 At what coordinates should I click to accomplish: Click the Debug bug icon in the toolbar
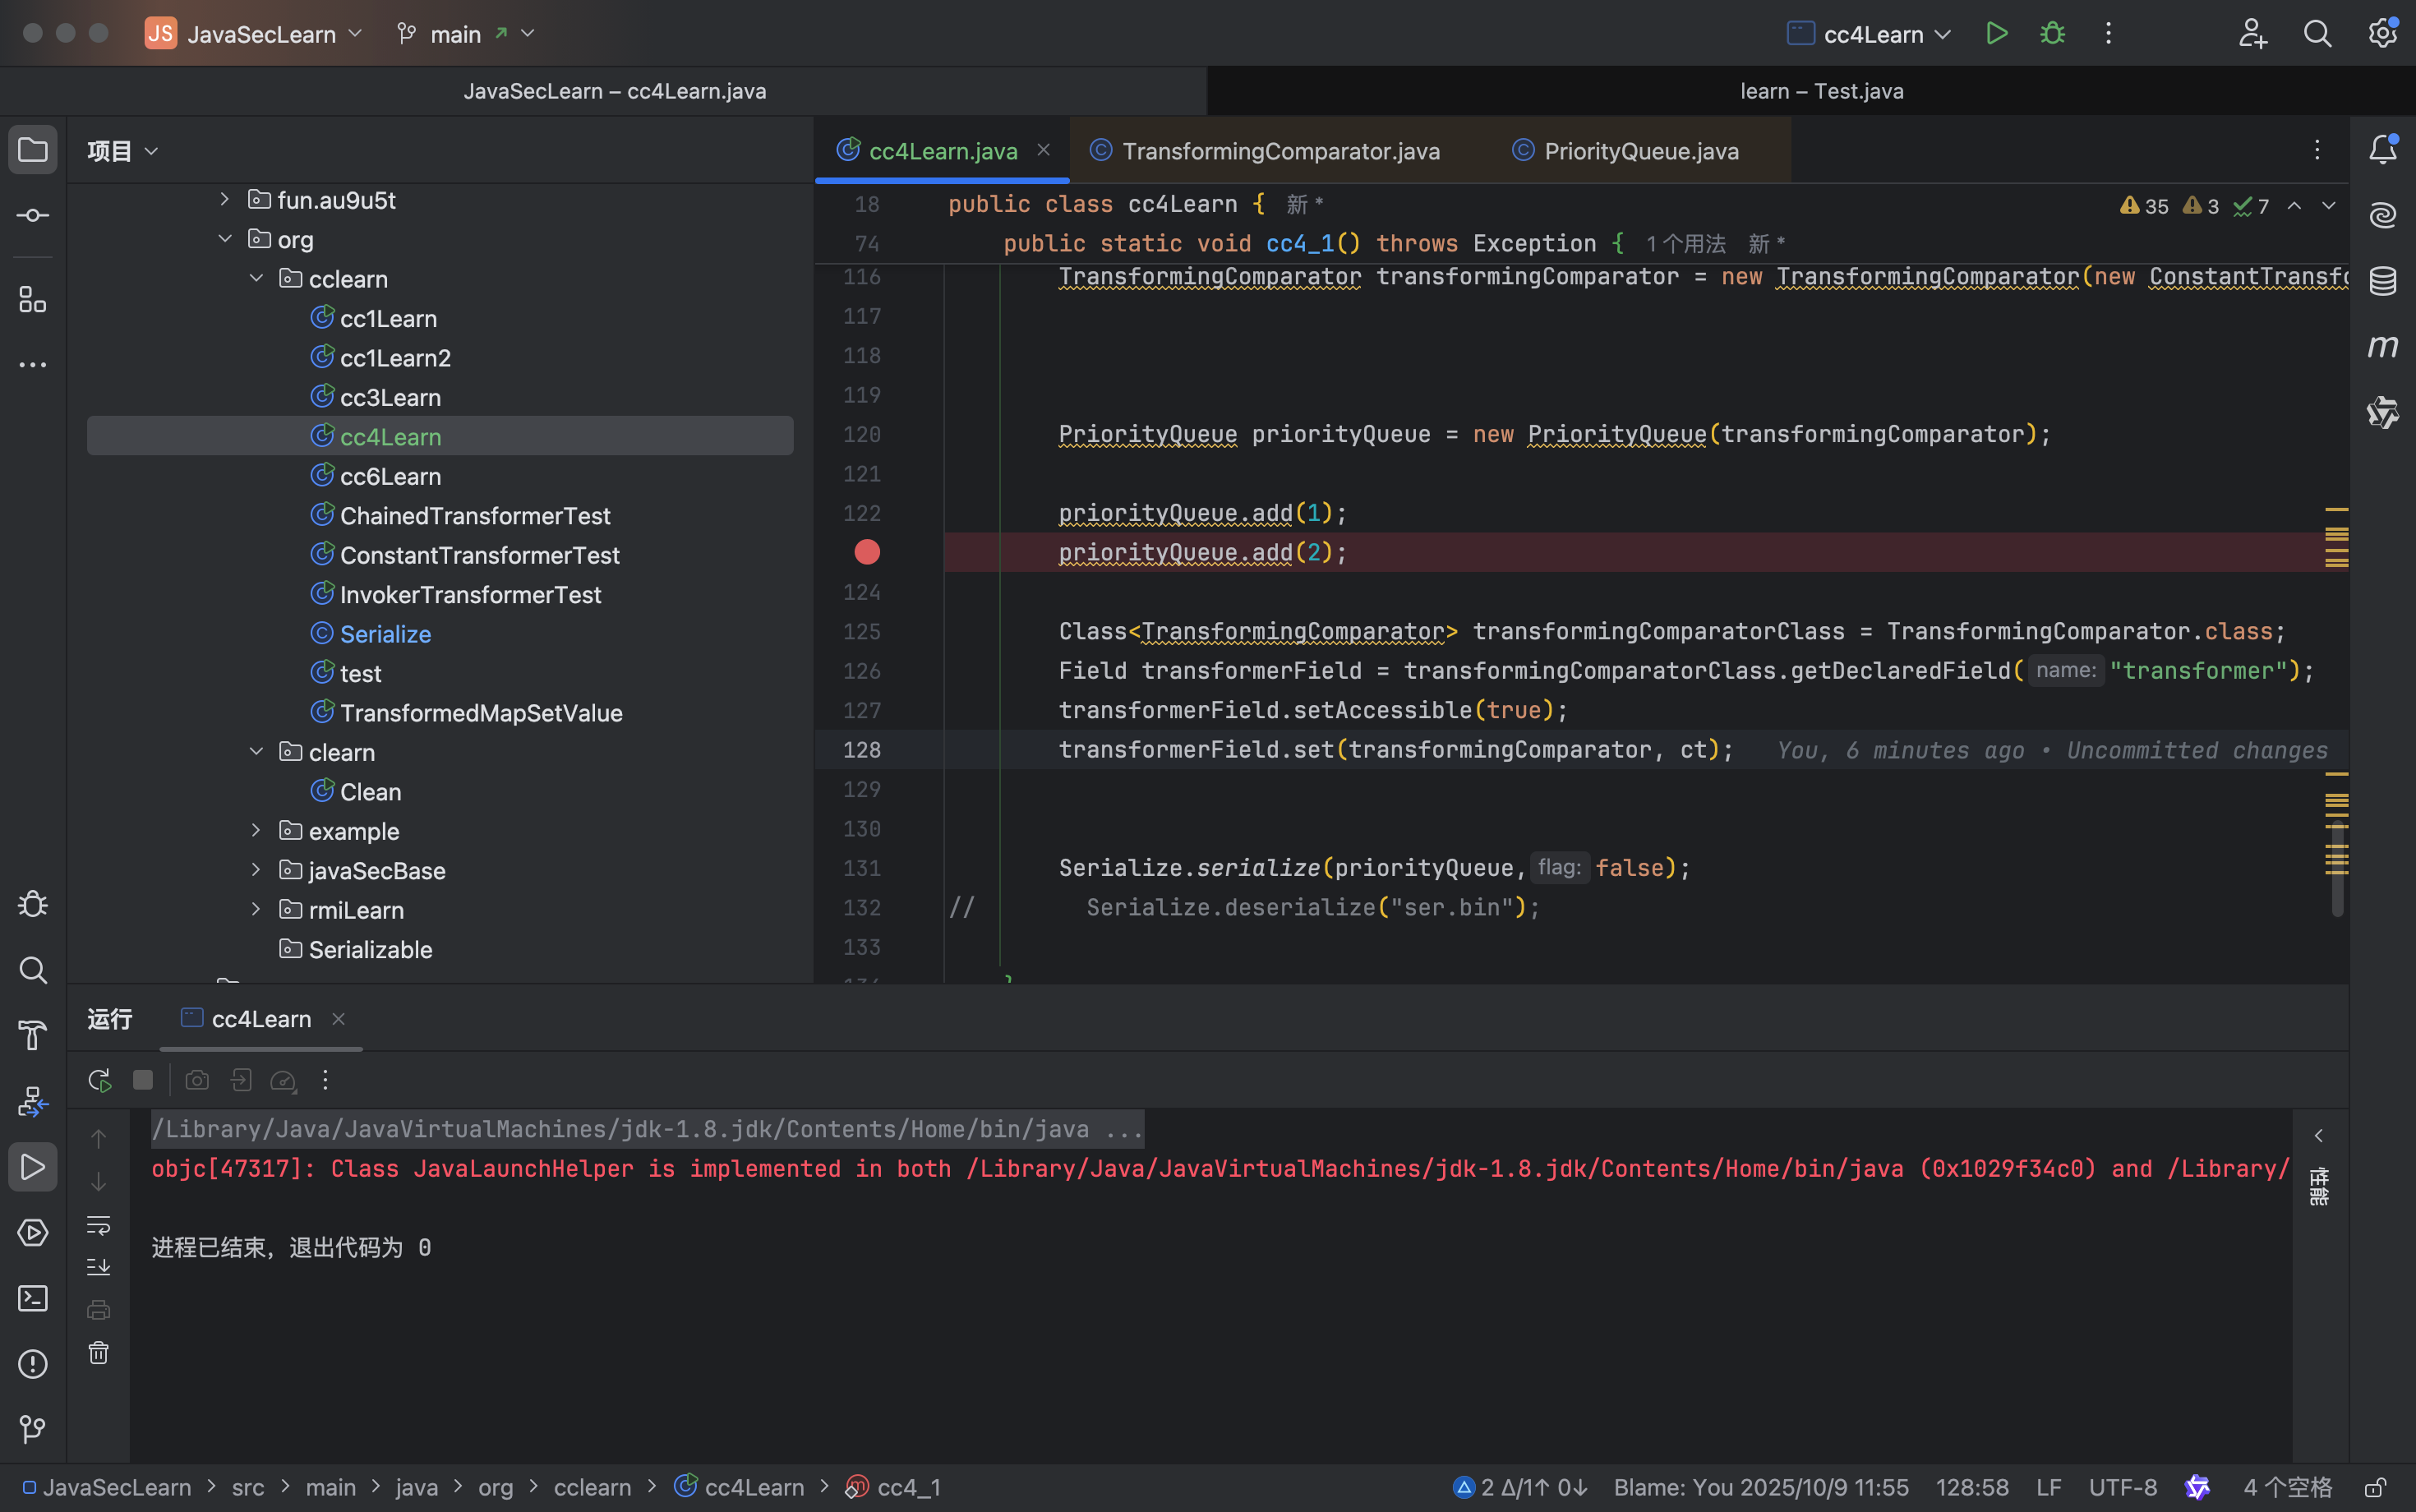tap(2052, 34)
